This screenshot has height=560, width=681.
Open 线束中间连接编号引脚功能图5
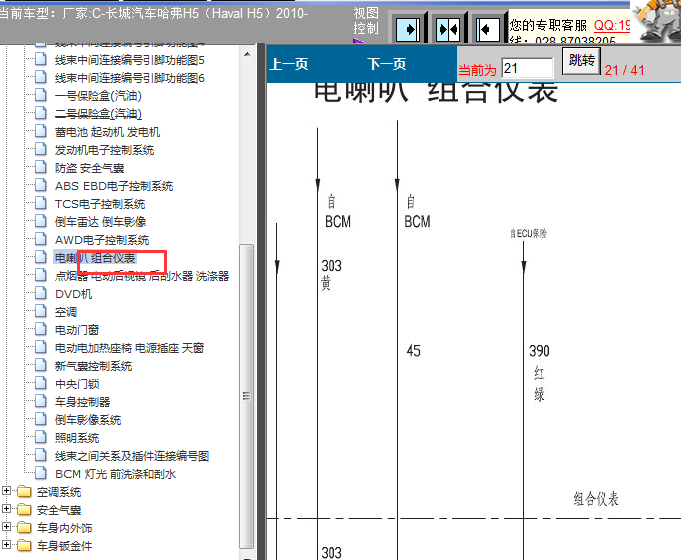coord(129,60)
